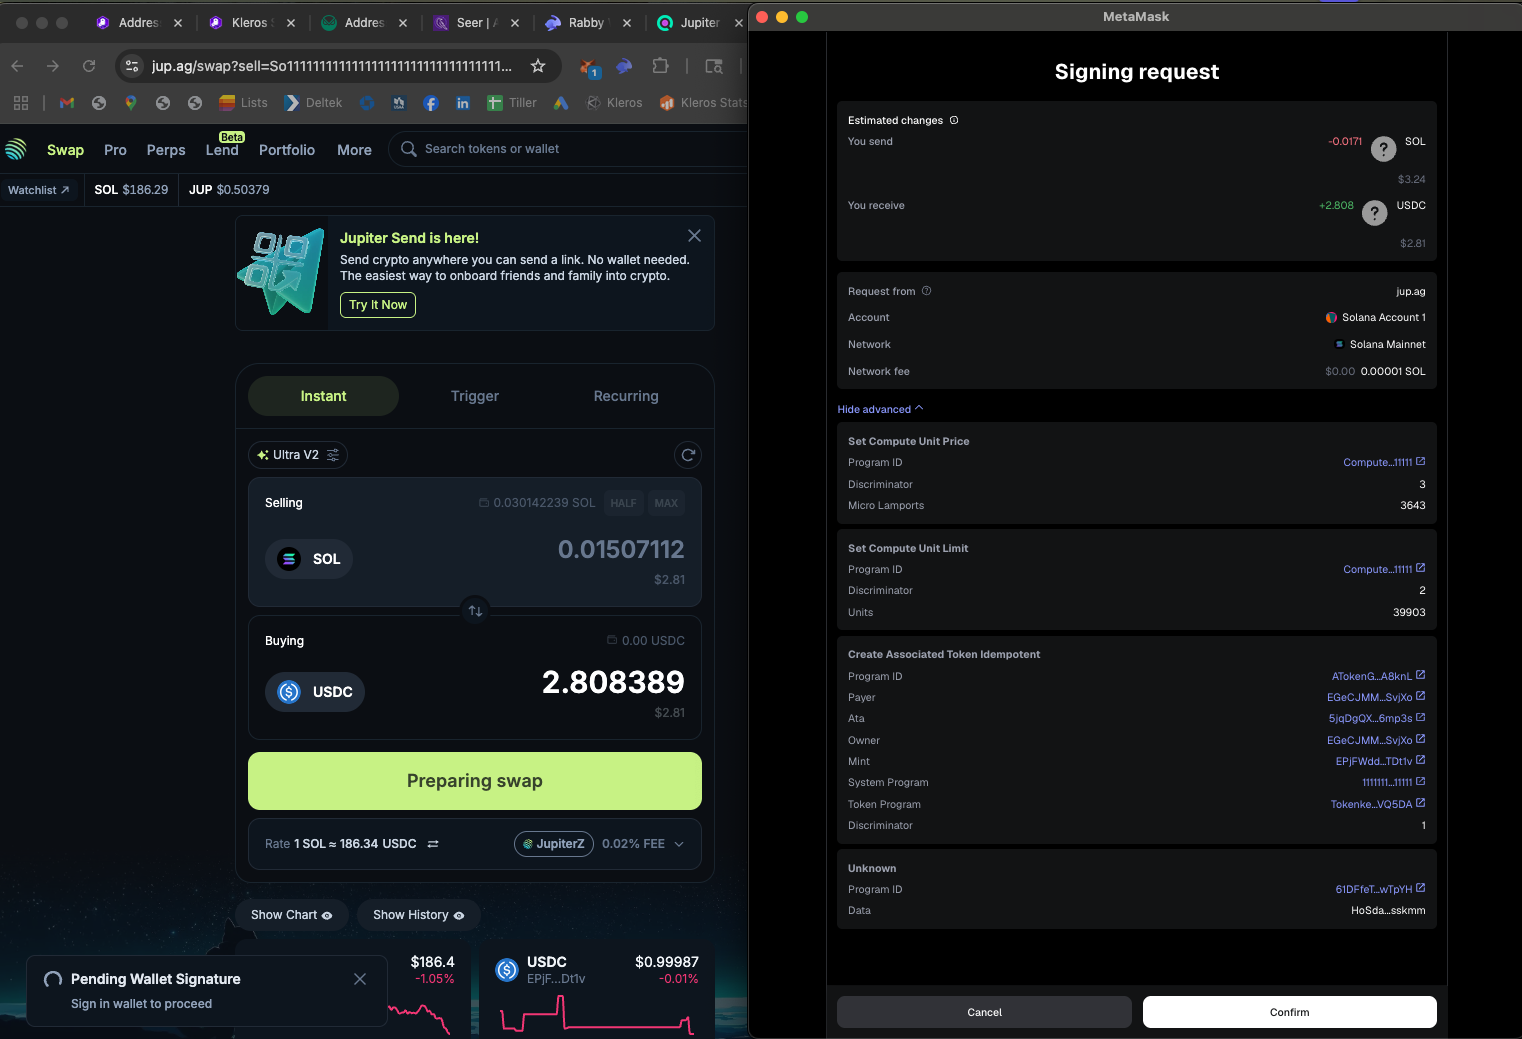Open the Owner EGeCJMM...SvjXo address link
The width and height of the screenshot is (1522, 1039).
1376,740
